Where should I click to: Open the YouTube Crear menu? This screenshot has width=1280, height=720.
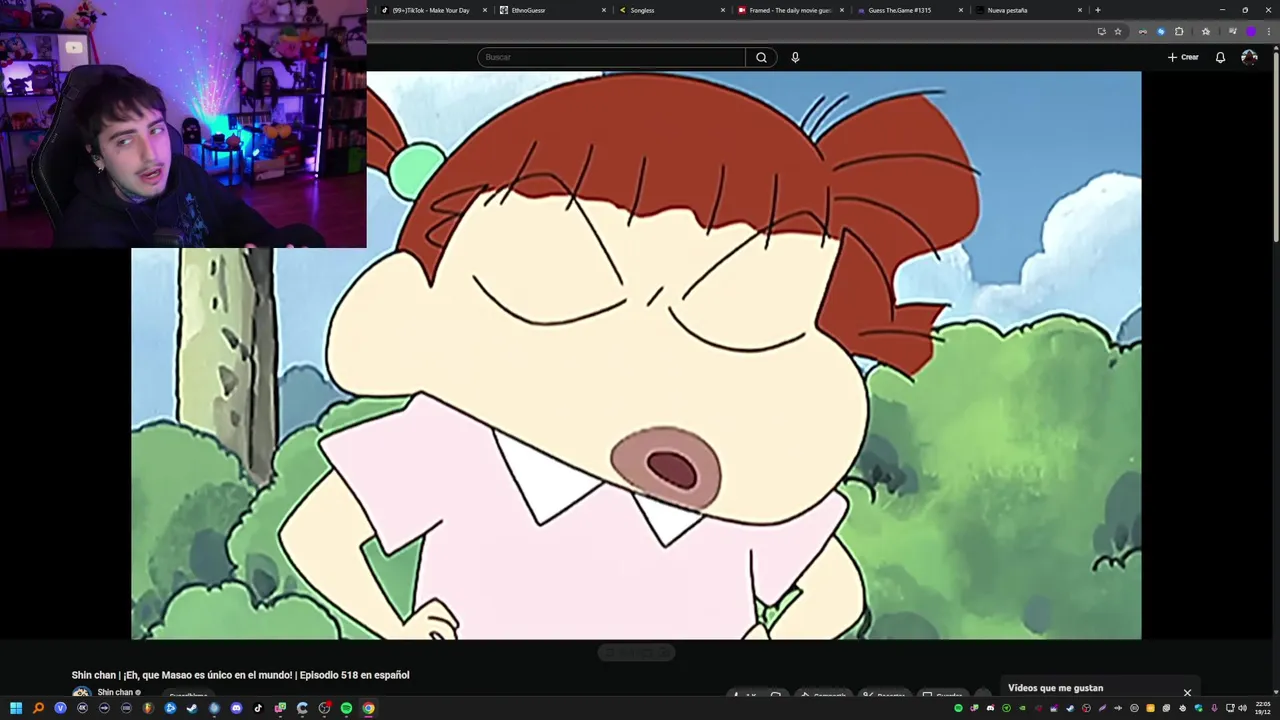point(1183,57)
